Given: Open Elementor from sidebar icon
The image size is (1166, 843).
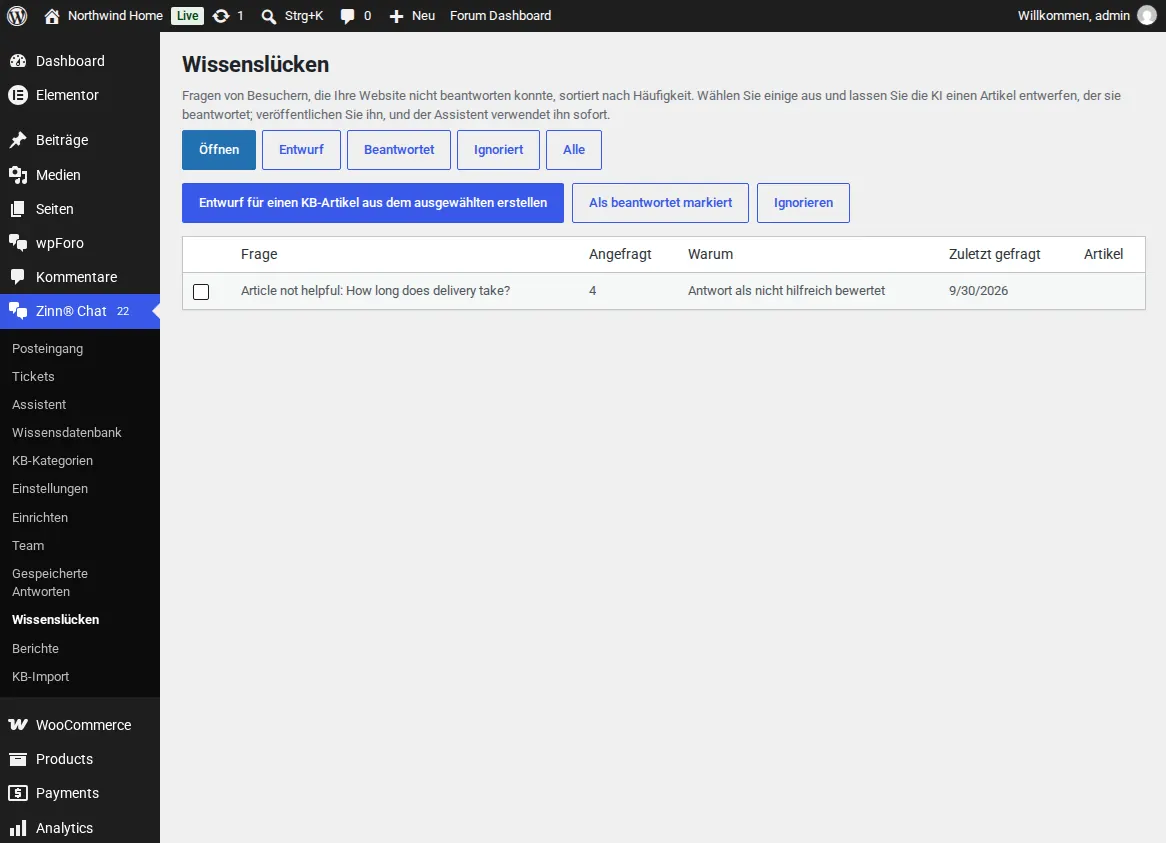Looking at the screenshot, I should pos(18,95).
